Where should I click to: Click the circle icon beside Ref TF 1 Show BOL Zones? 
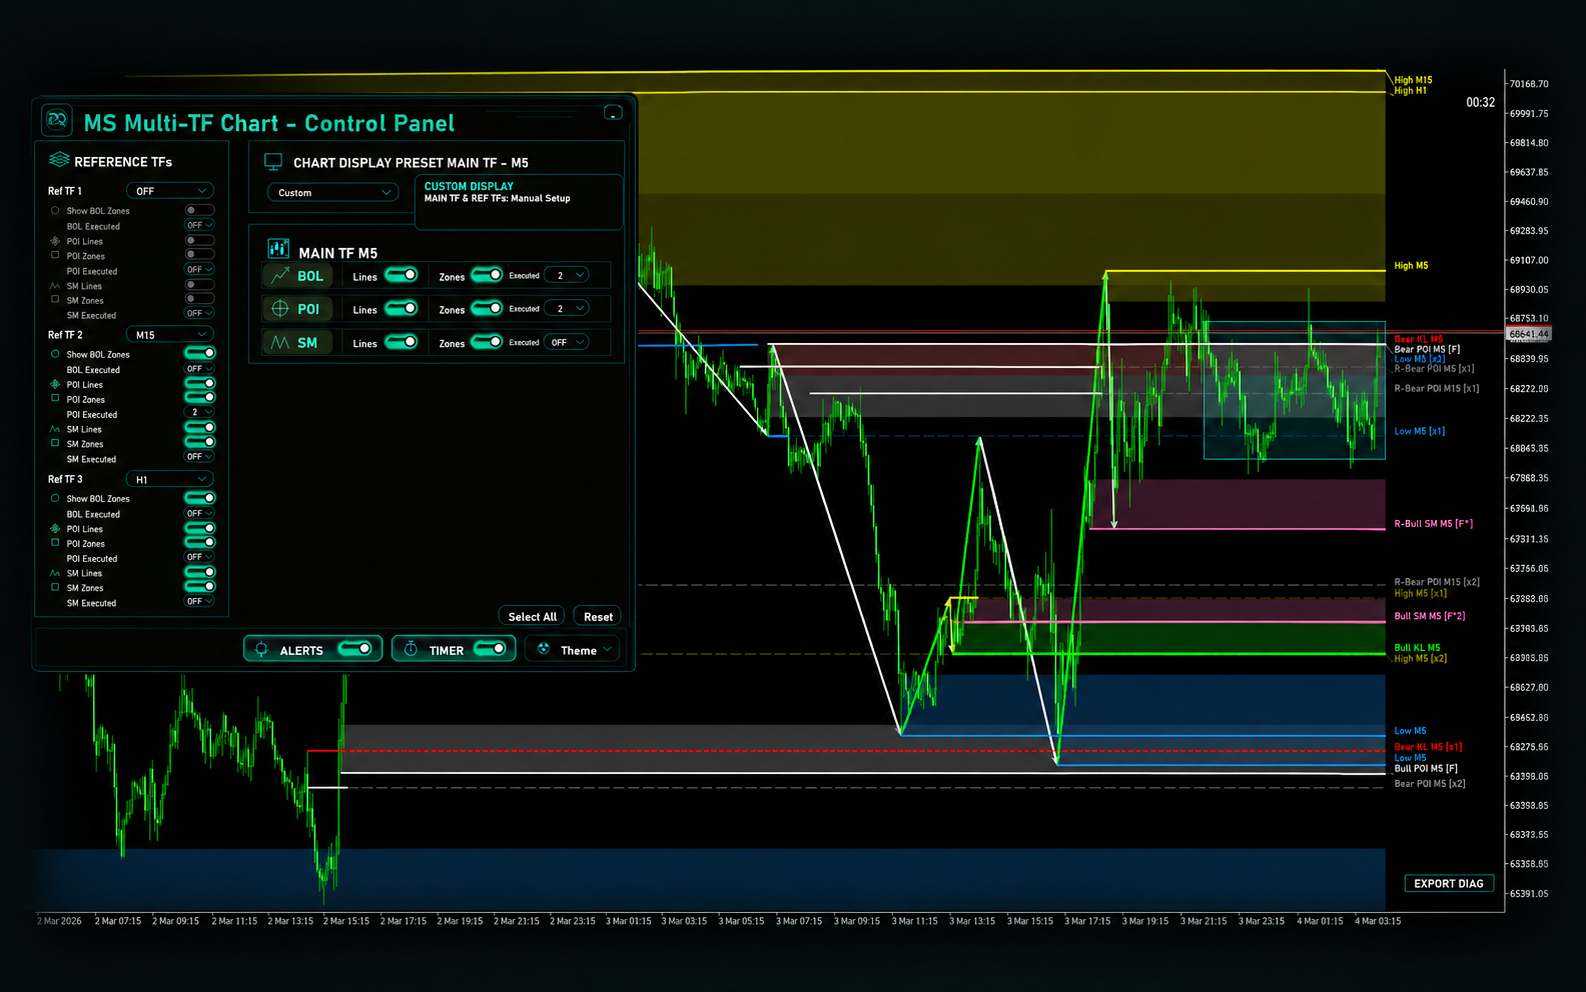(x=55, y=210)
